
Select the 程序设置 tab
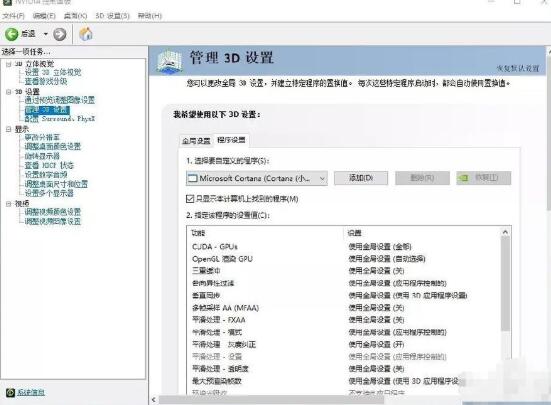point(231,140)
